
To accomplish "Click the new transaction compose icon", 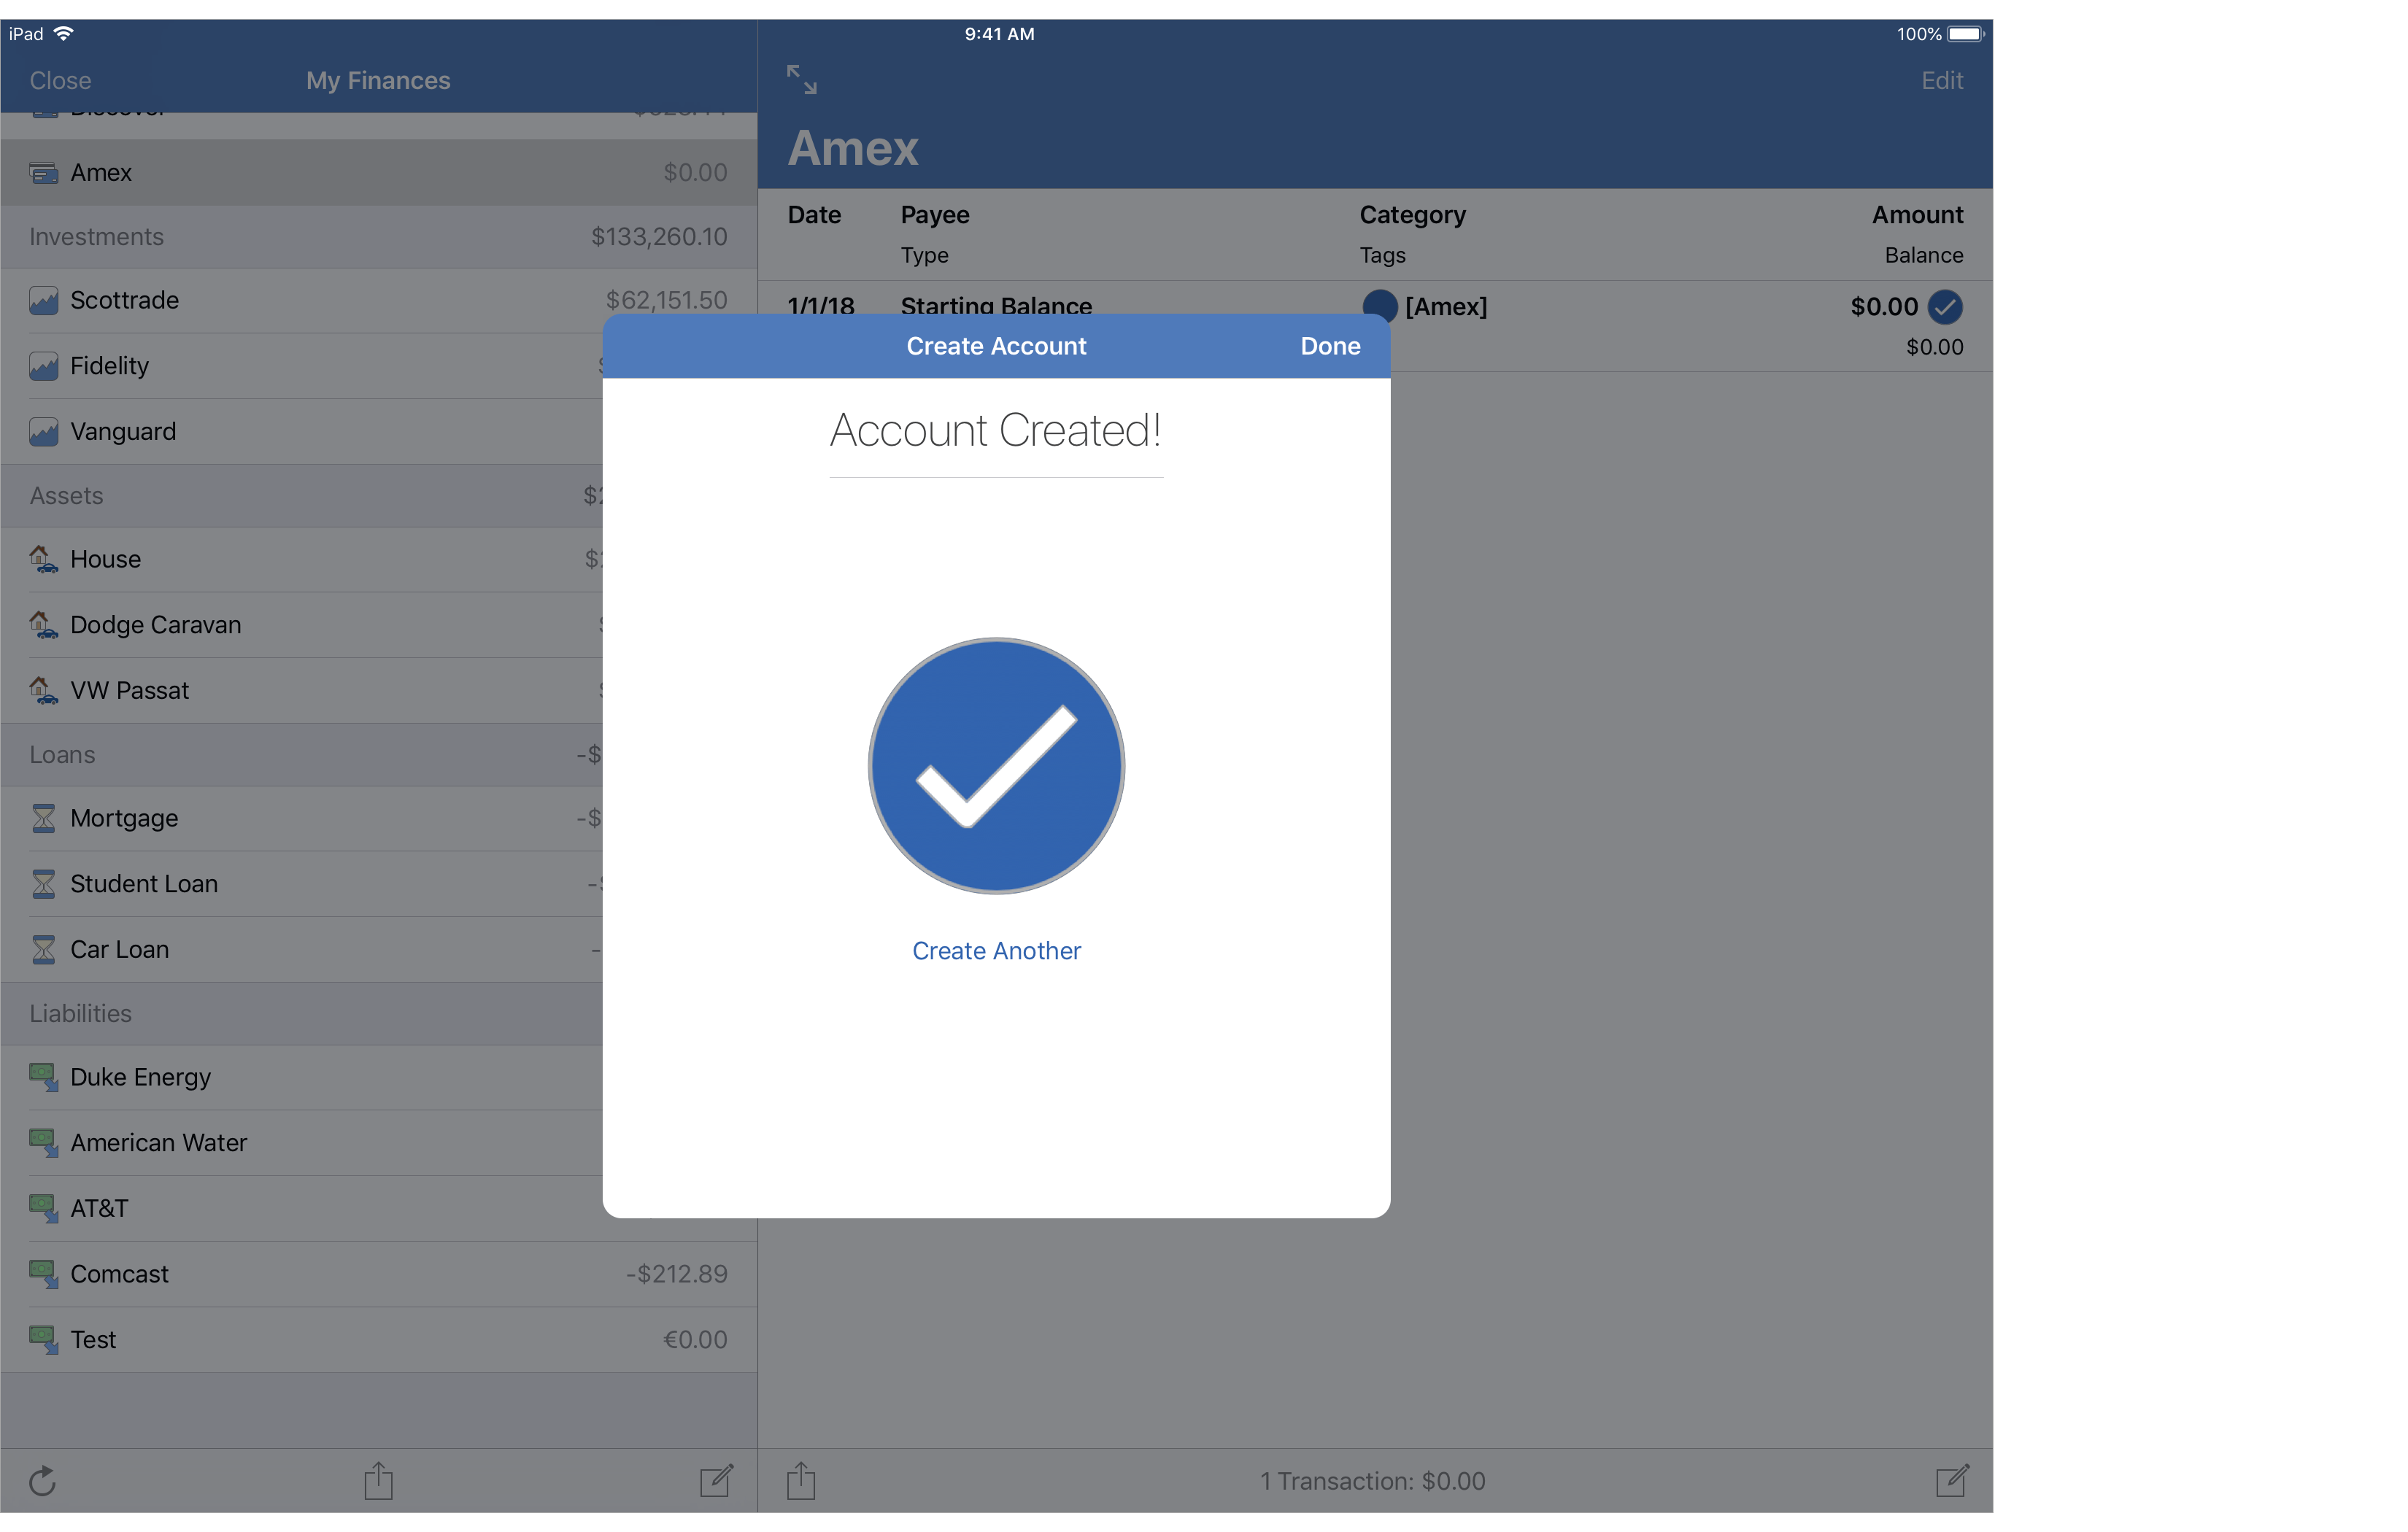I will click(x=1951, y=1481).
